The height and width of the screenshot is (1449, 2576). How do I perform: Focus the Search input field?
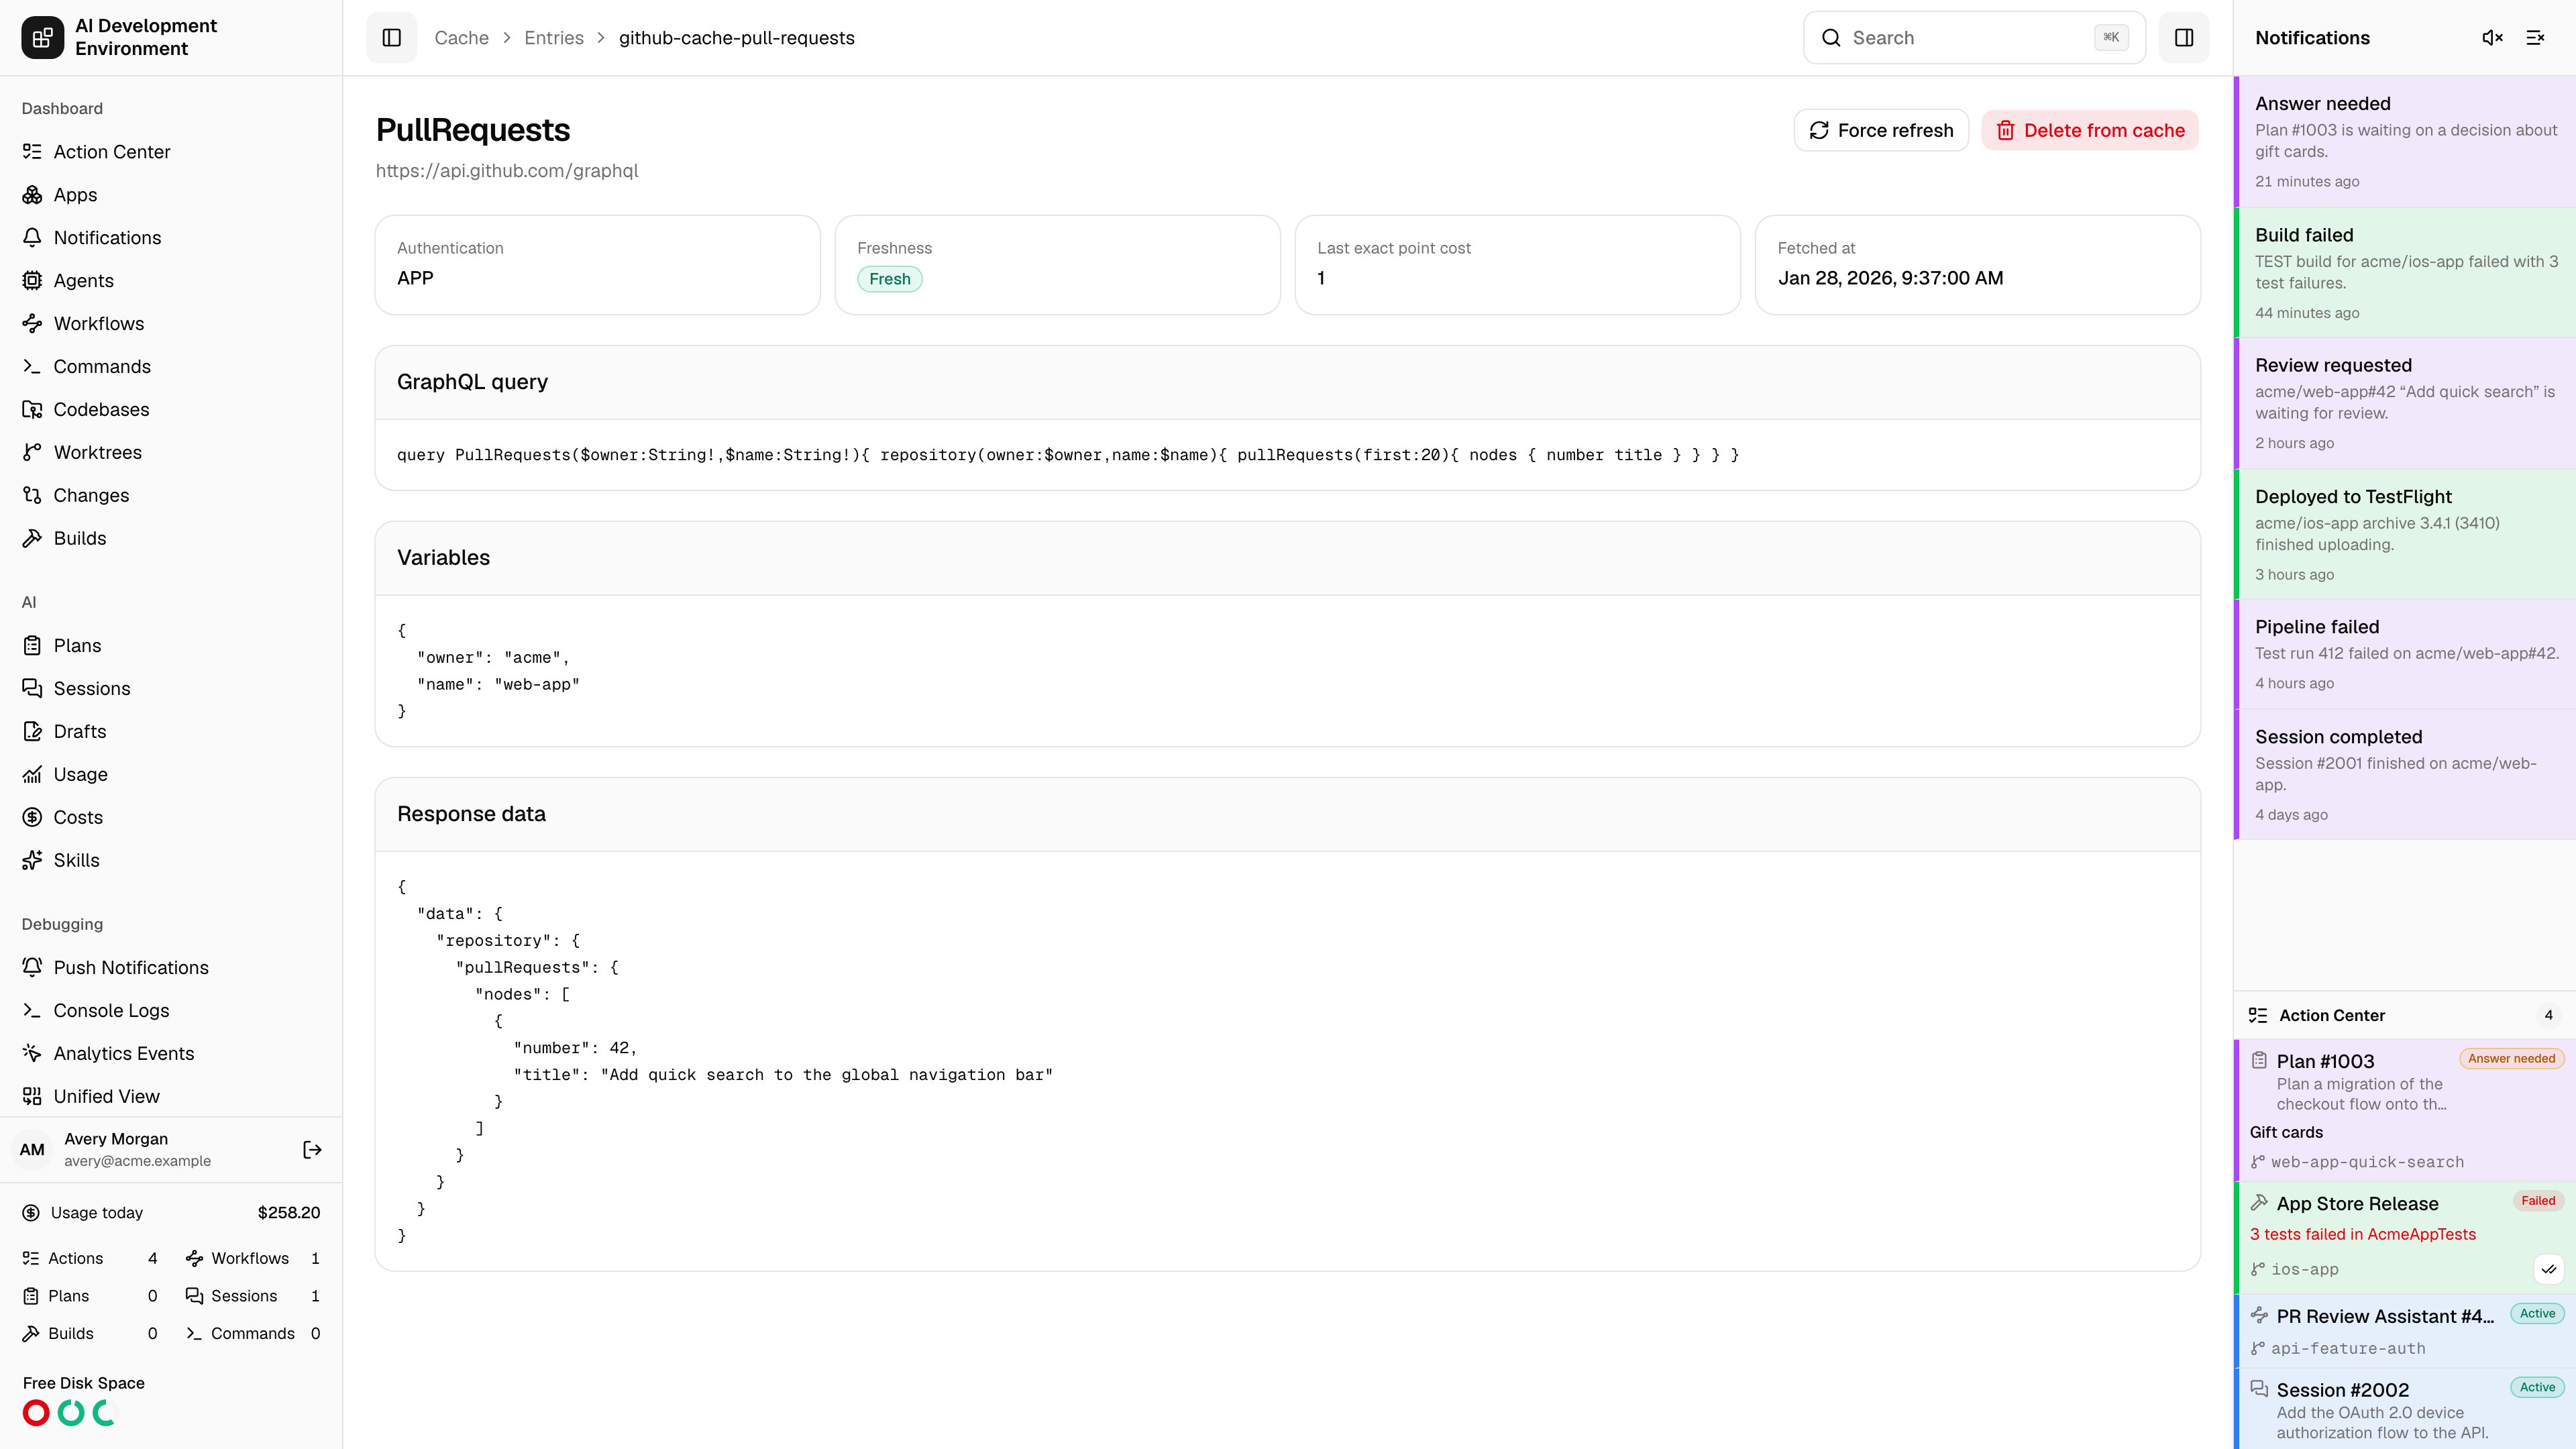click(x=1974, y=38)
